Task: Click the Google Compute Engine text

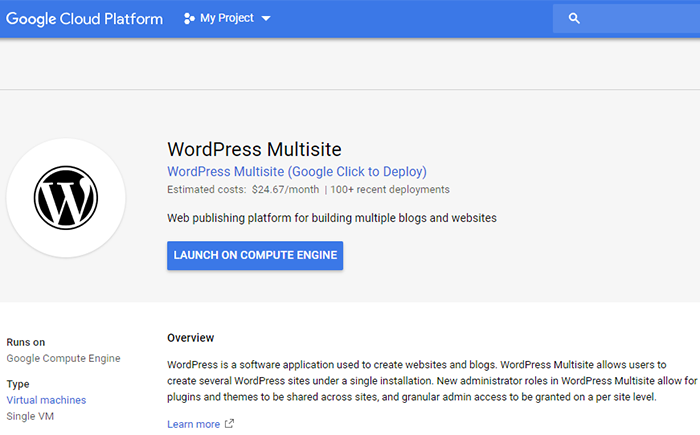Action: [x=63, y=358]
